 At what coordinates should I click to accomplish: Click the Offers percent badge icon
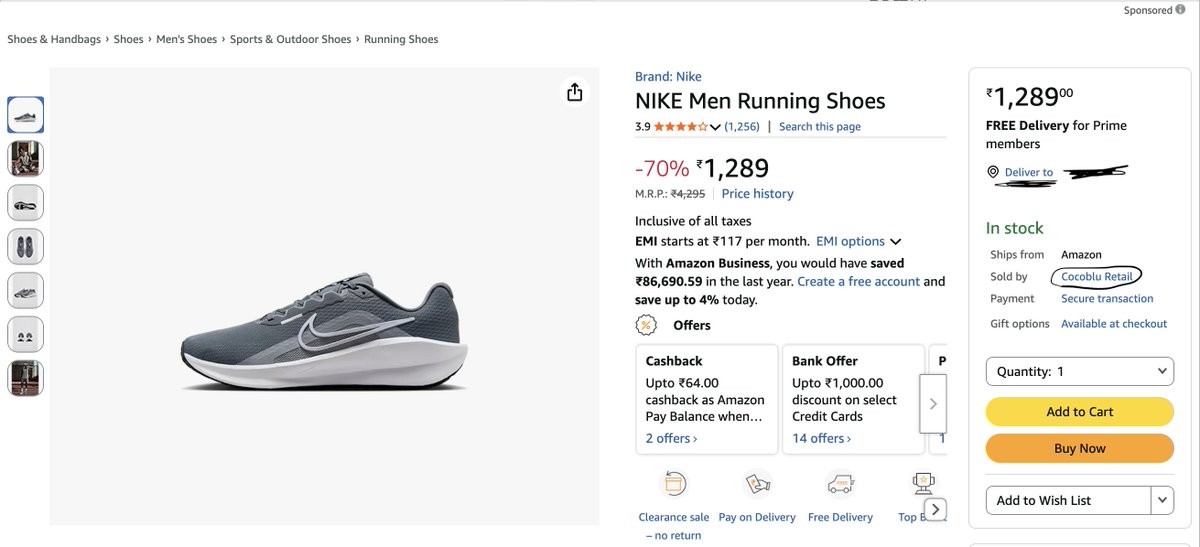point(646,325)
